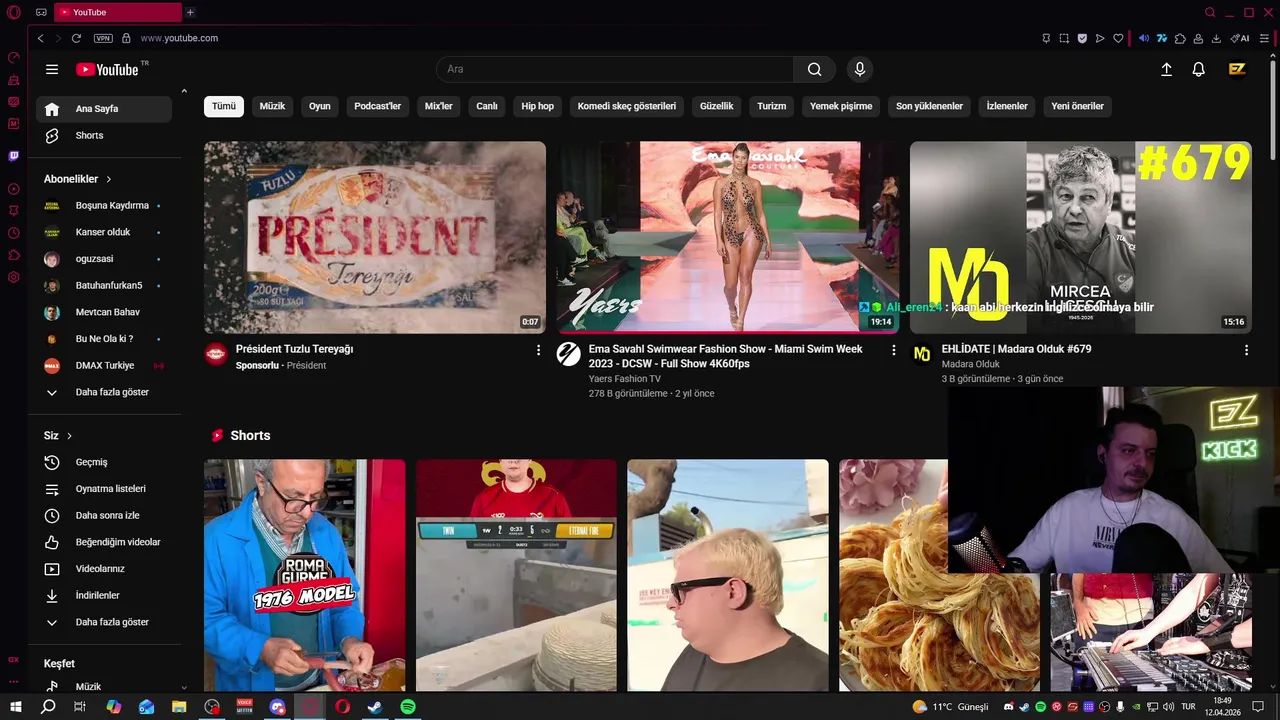Open Beğendiğim videolar in sidebar
The image size is (1280, 720).
point(104,542)
